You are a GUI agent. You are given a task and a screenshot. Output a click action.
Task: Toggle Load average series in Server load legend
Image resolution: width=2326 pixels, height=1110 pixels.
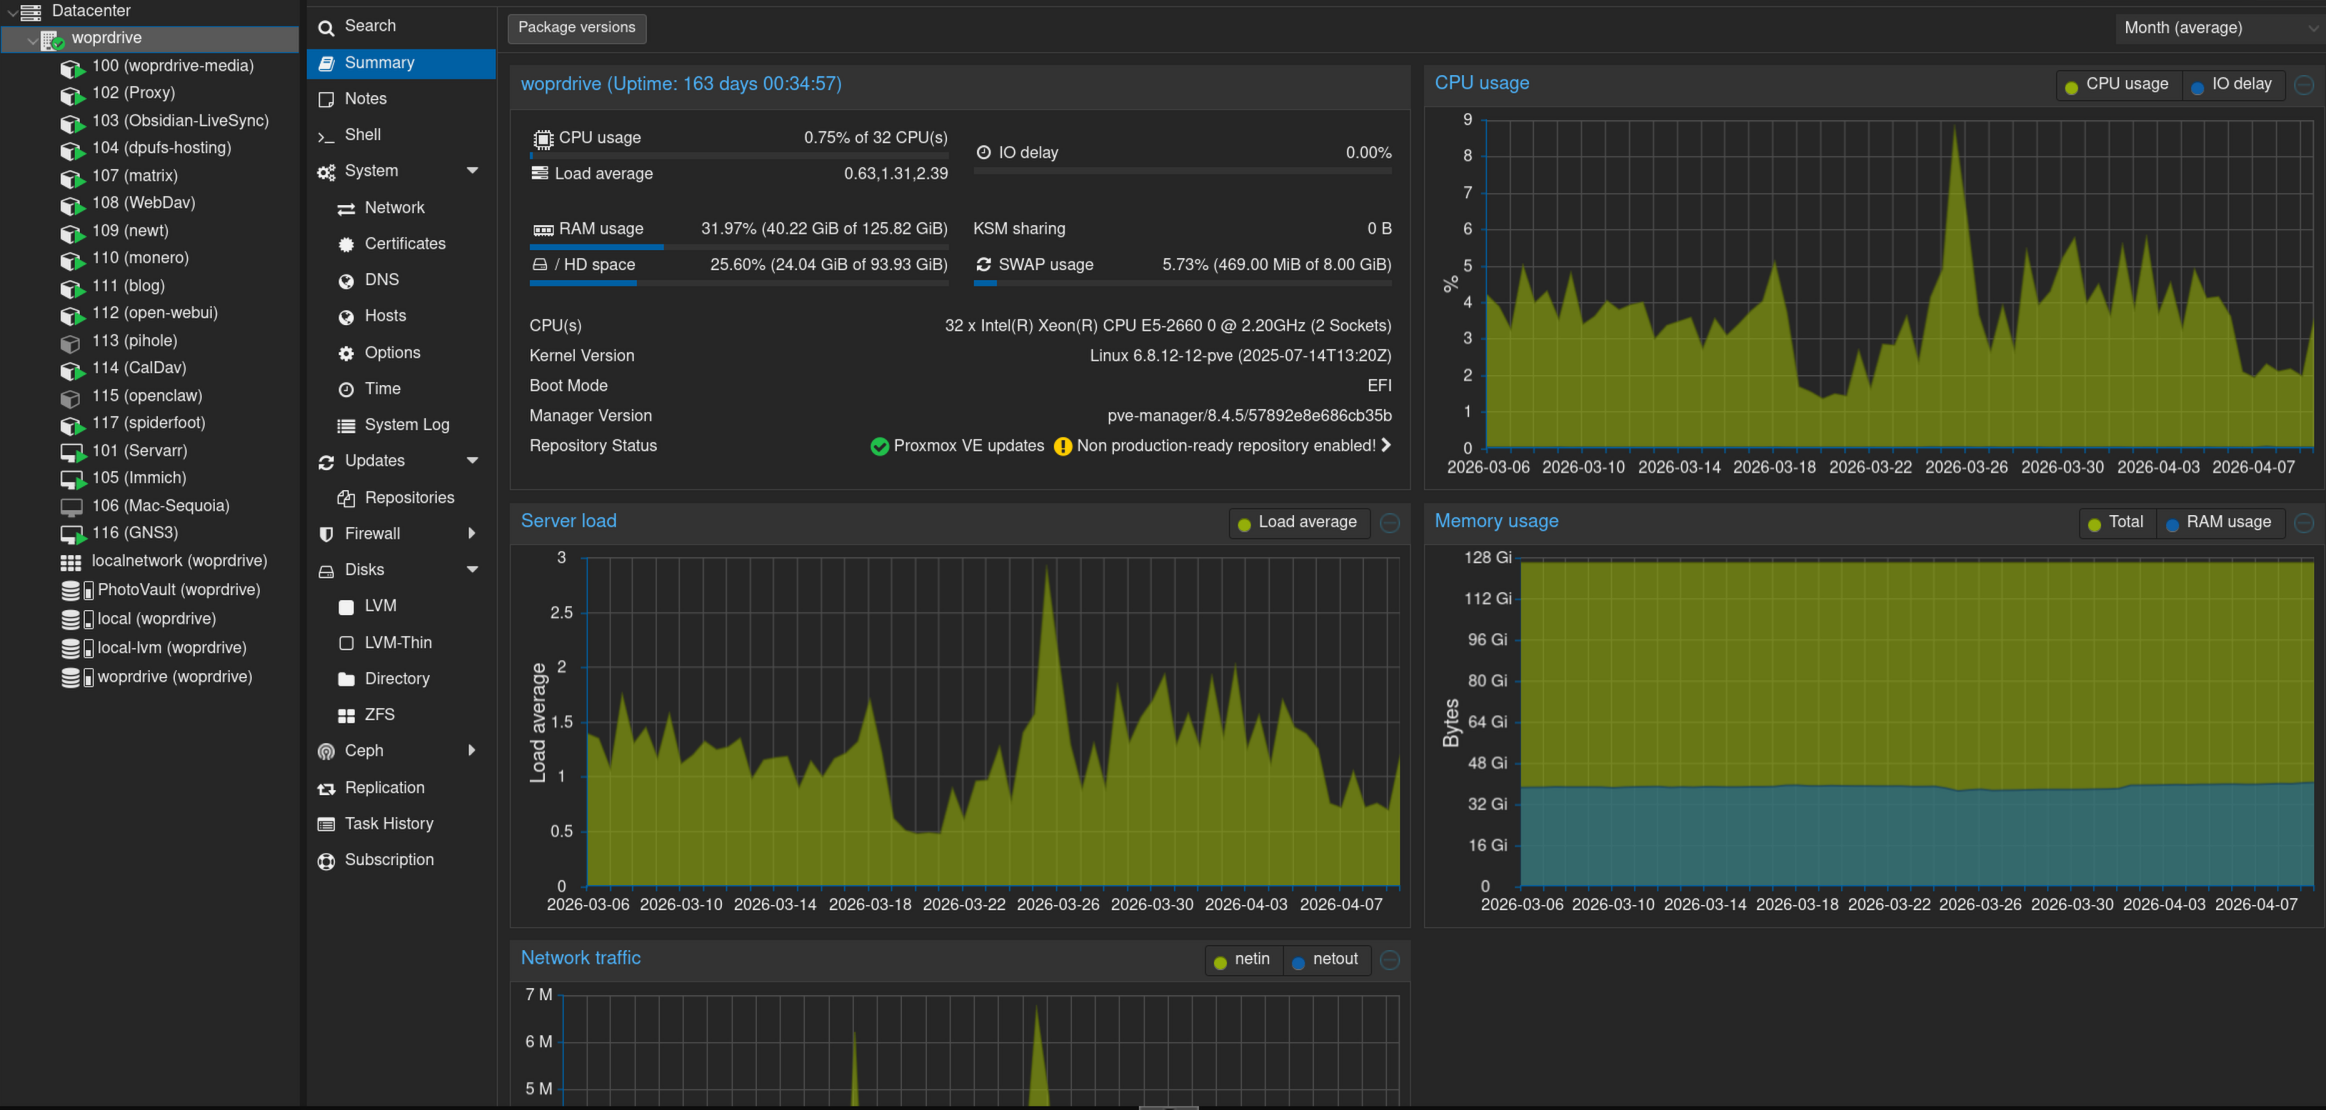tap(1297, 523)
